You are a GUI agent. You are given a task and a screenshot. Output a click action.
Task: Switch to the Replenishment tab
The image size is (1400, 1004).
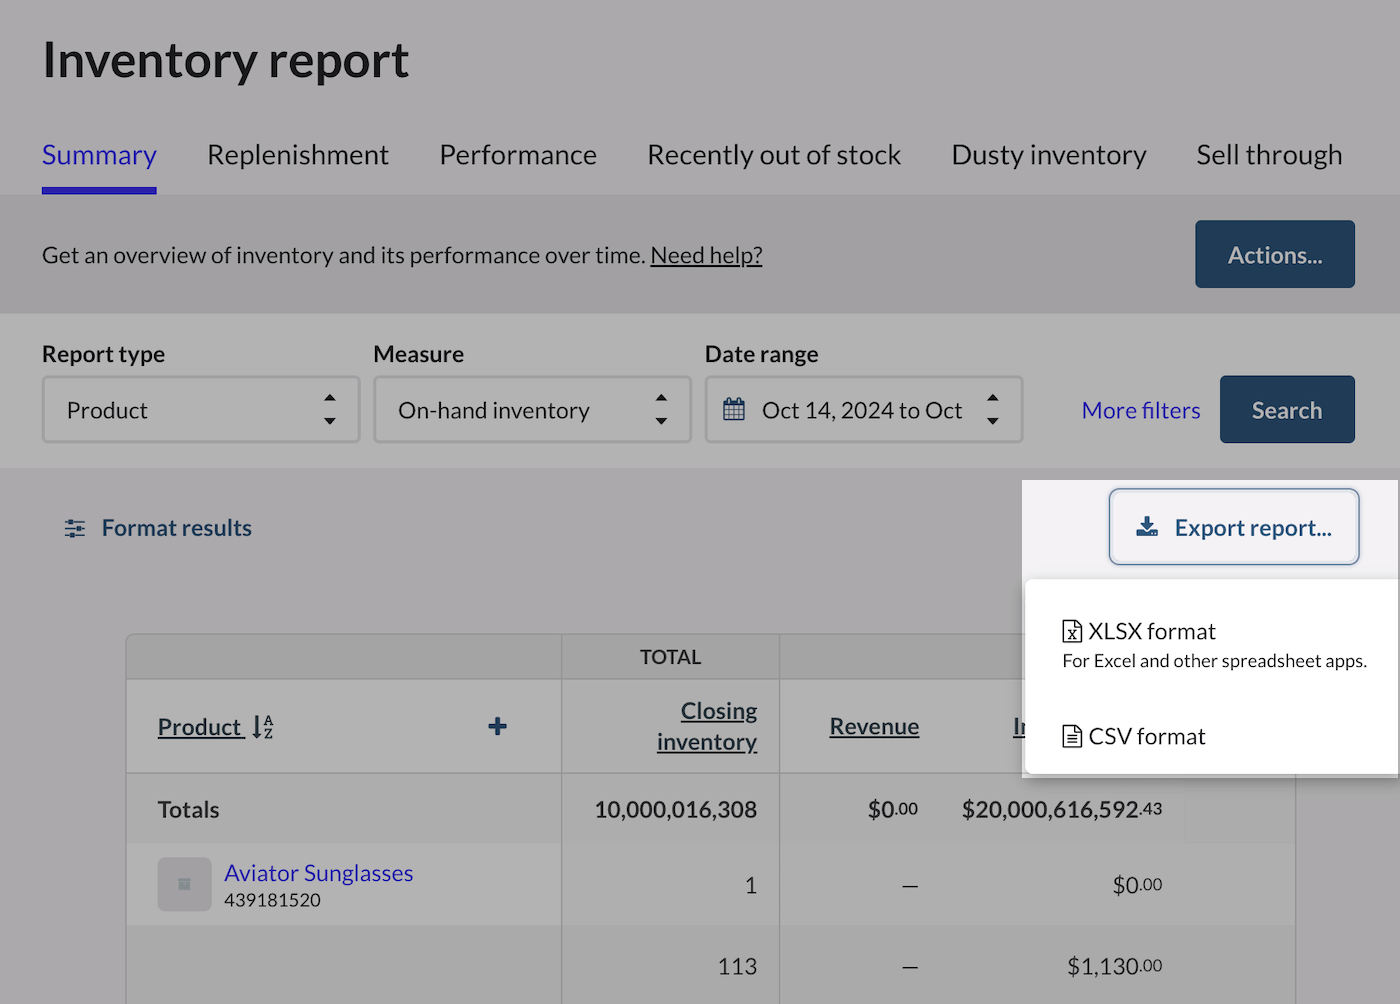tap(298, 155)
